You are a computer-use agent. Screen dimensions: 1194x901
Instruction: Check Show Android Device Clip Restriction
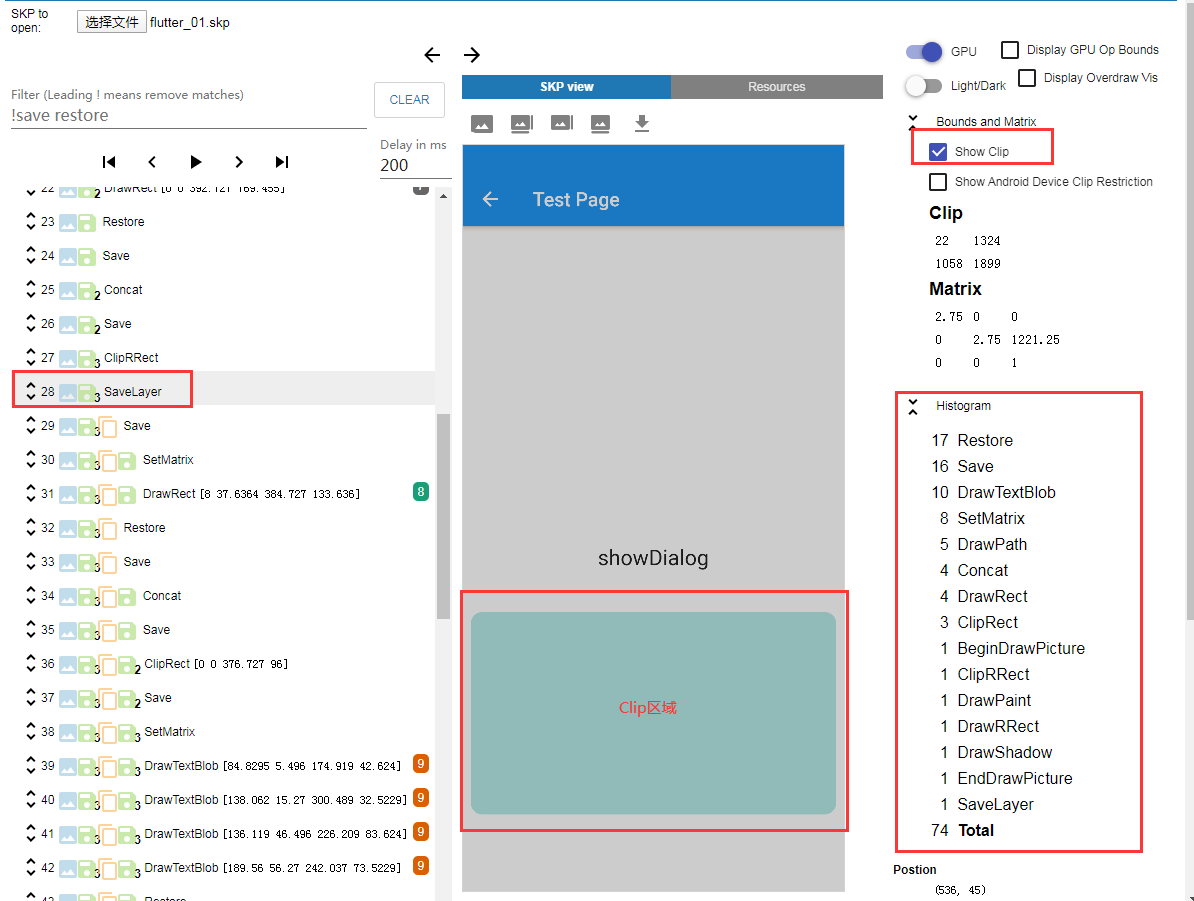pos(938,182)
